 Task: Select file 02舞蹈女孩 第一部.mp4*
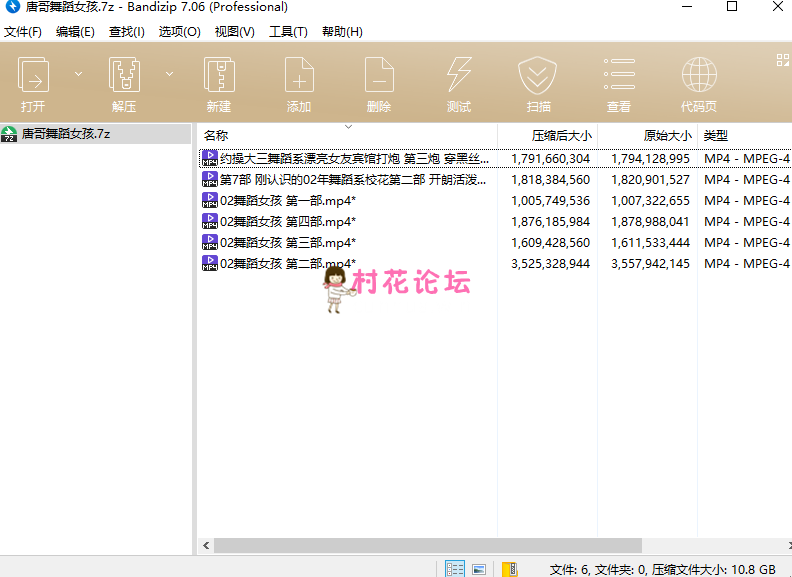[288, 201]
